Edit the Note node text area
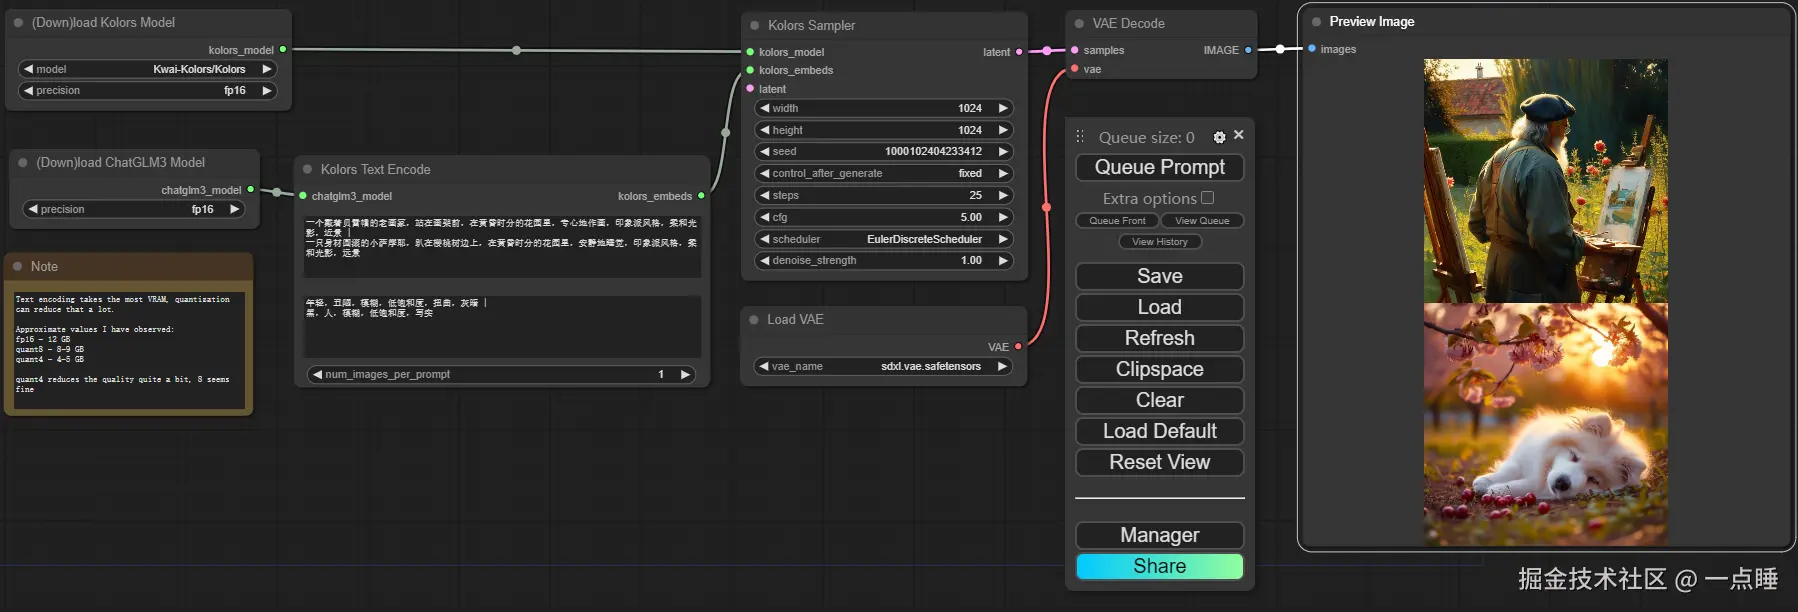 point(128,349)
